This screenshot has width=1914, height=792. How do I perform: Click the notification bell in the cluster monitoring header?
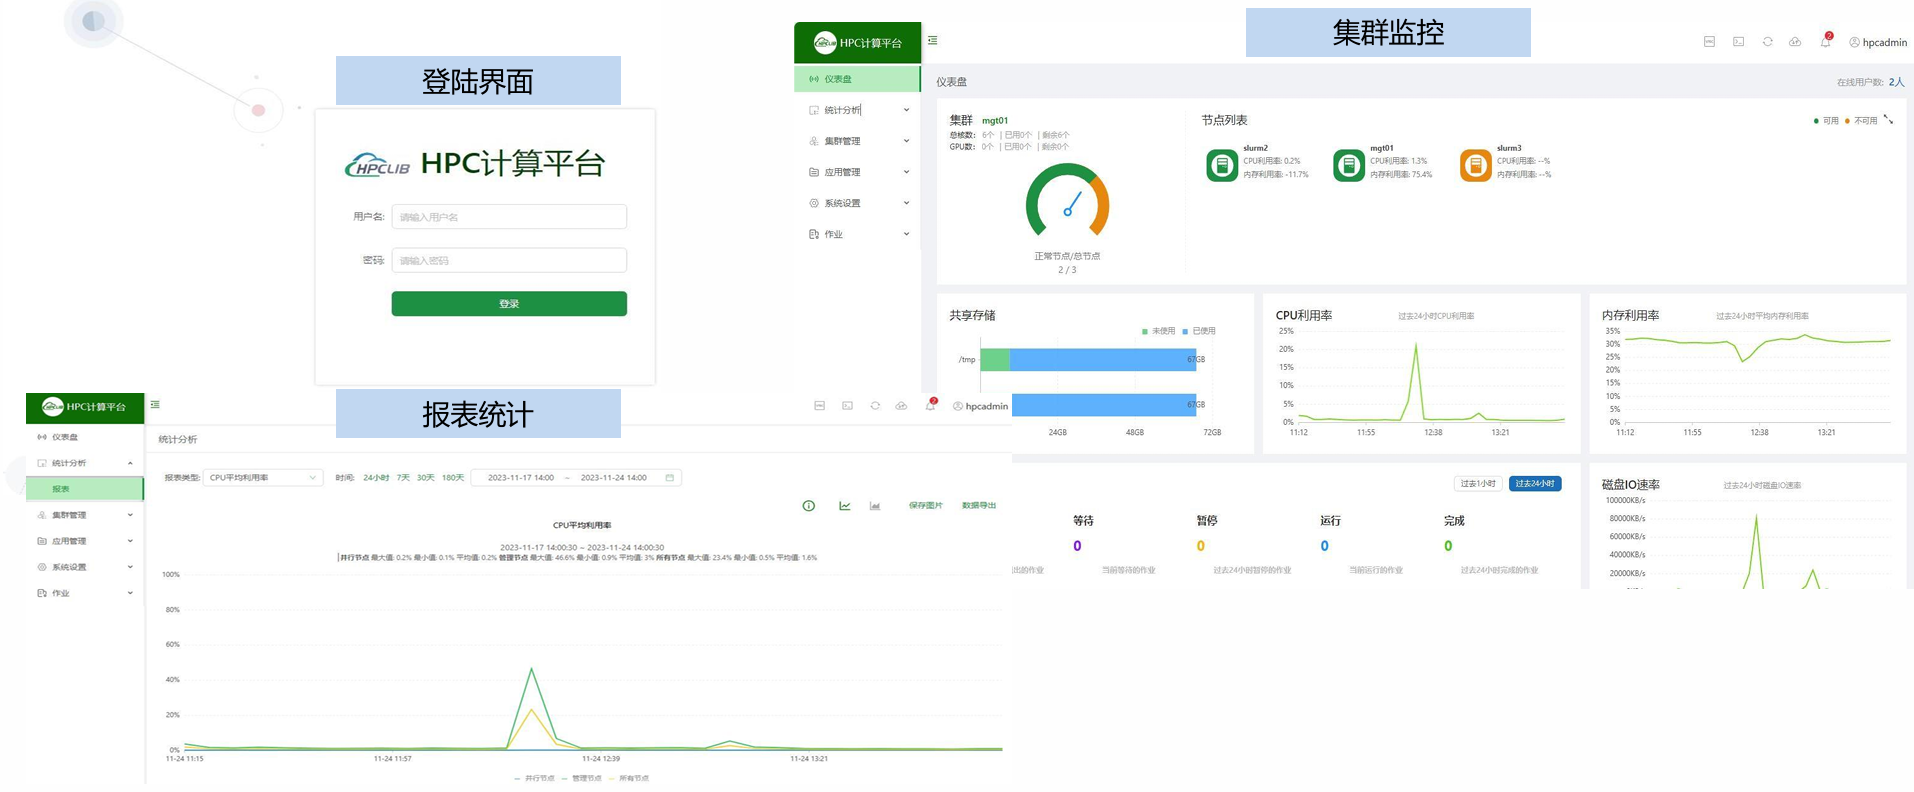click(1825, 42)
